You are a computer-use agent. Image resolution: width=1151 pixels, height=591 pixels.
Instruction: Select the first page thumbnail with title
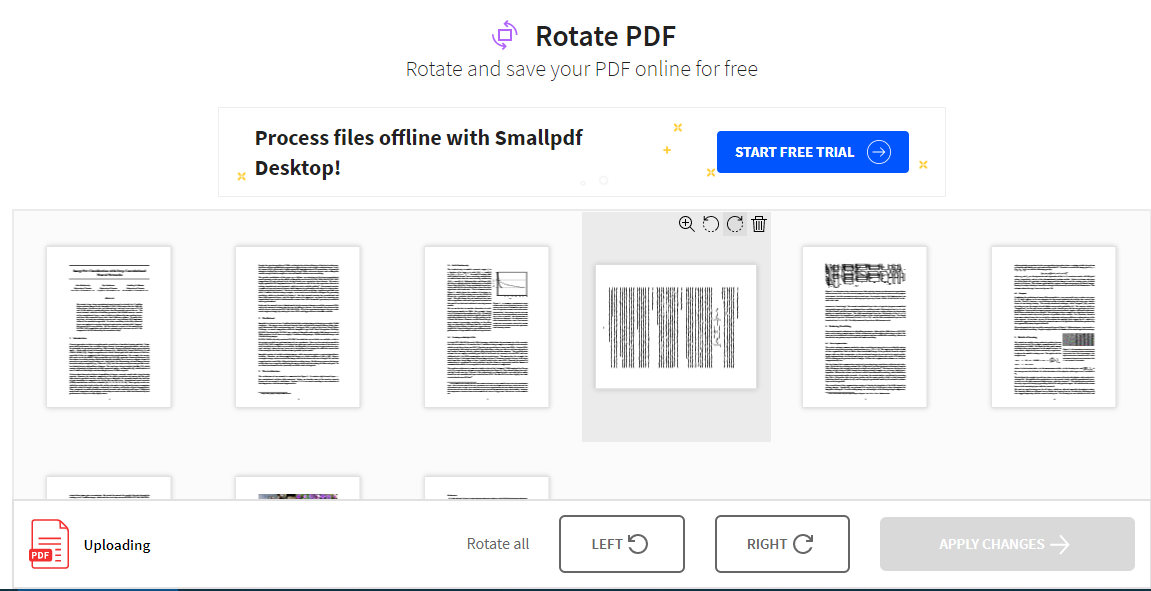(x=109, y=327)
